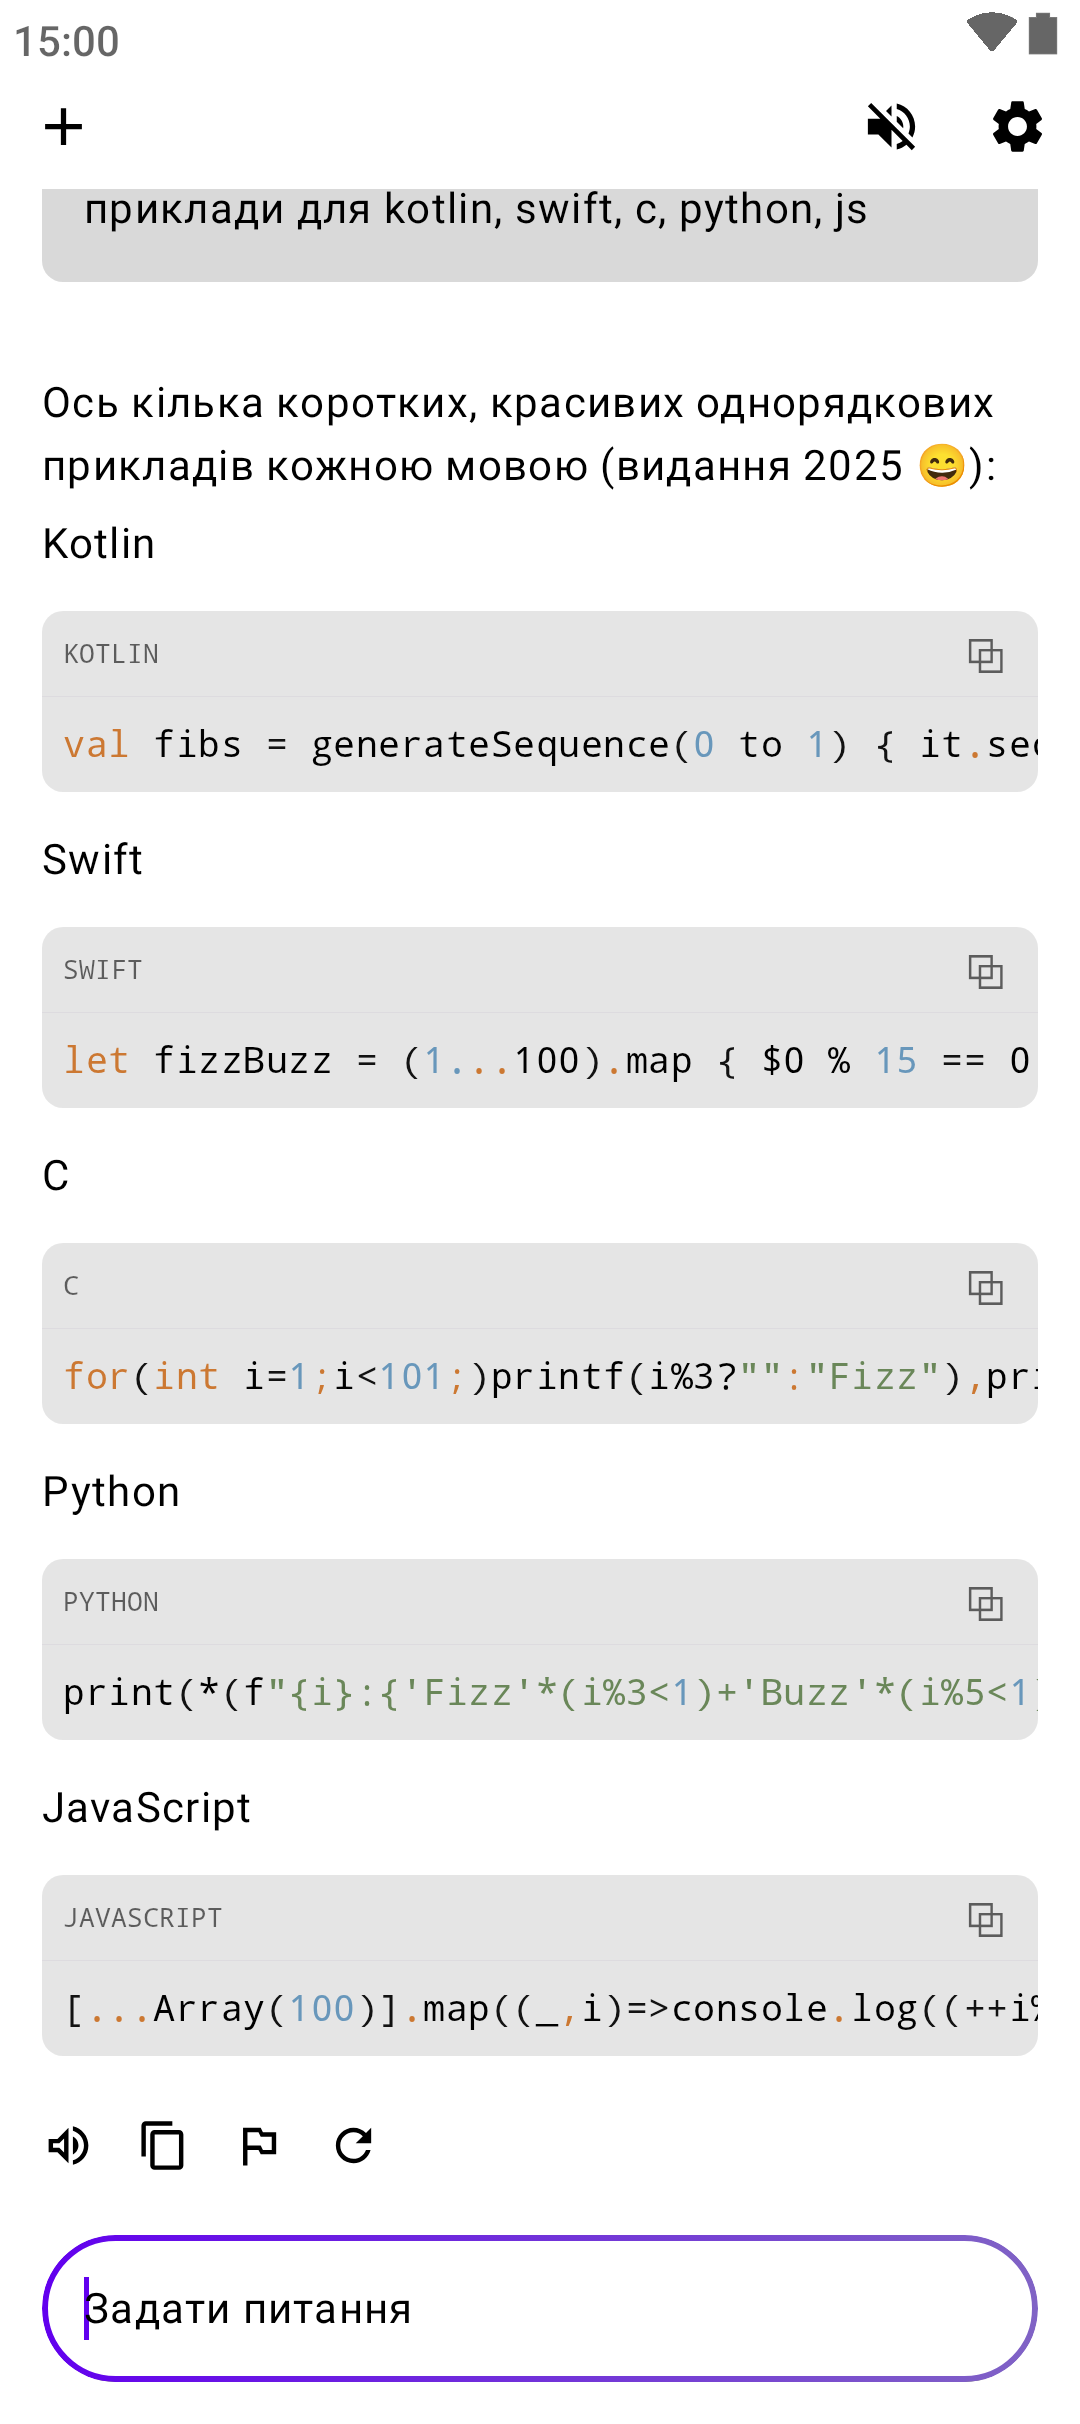Focus the 'Задати питання' input field
The height and width of the screenshot is (2424, 1080).
540,2309
